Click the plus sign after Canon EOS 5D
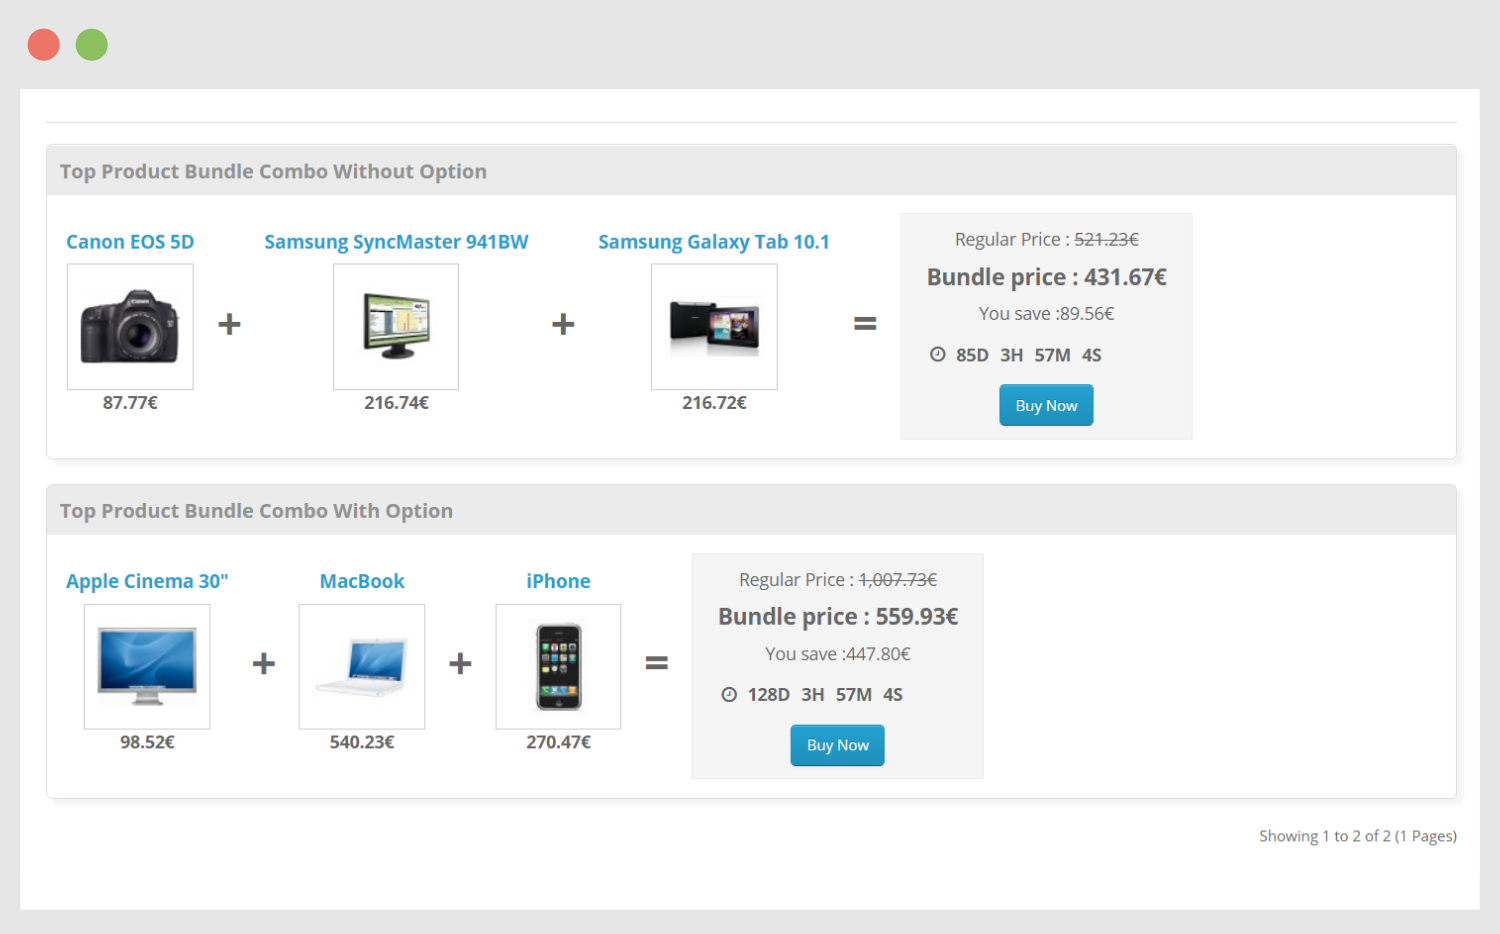Viewport: 1500px width, 934px height. tap(229, 324)
